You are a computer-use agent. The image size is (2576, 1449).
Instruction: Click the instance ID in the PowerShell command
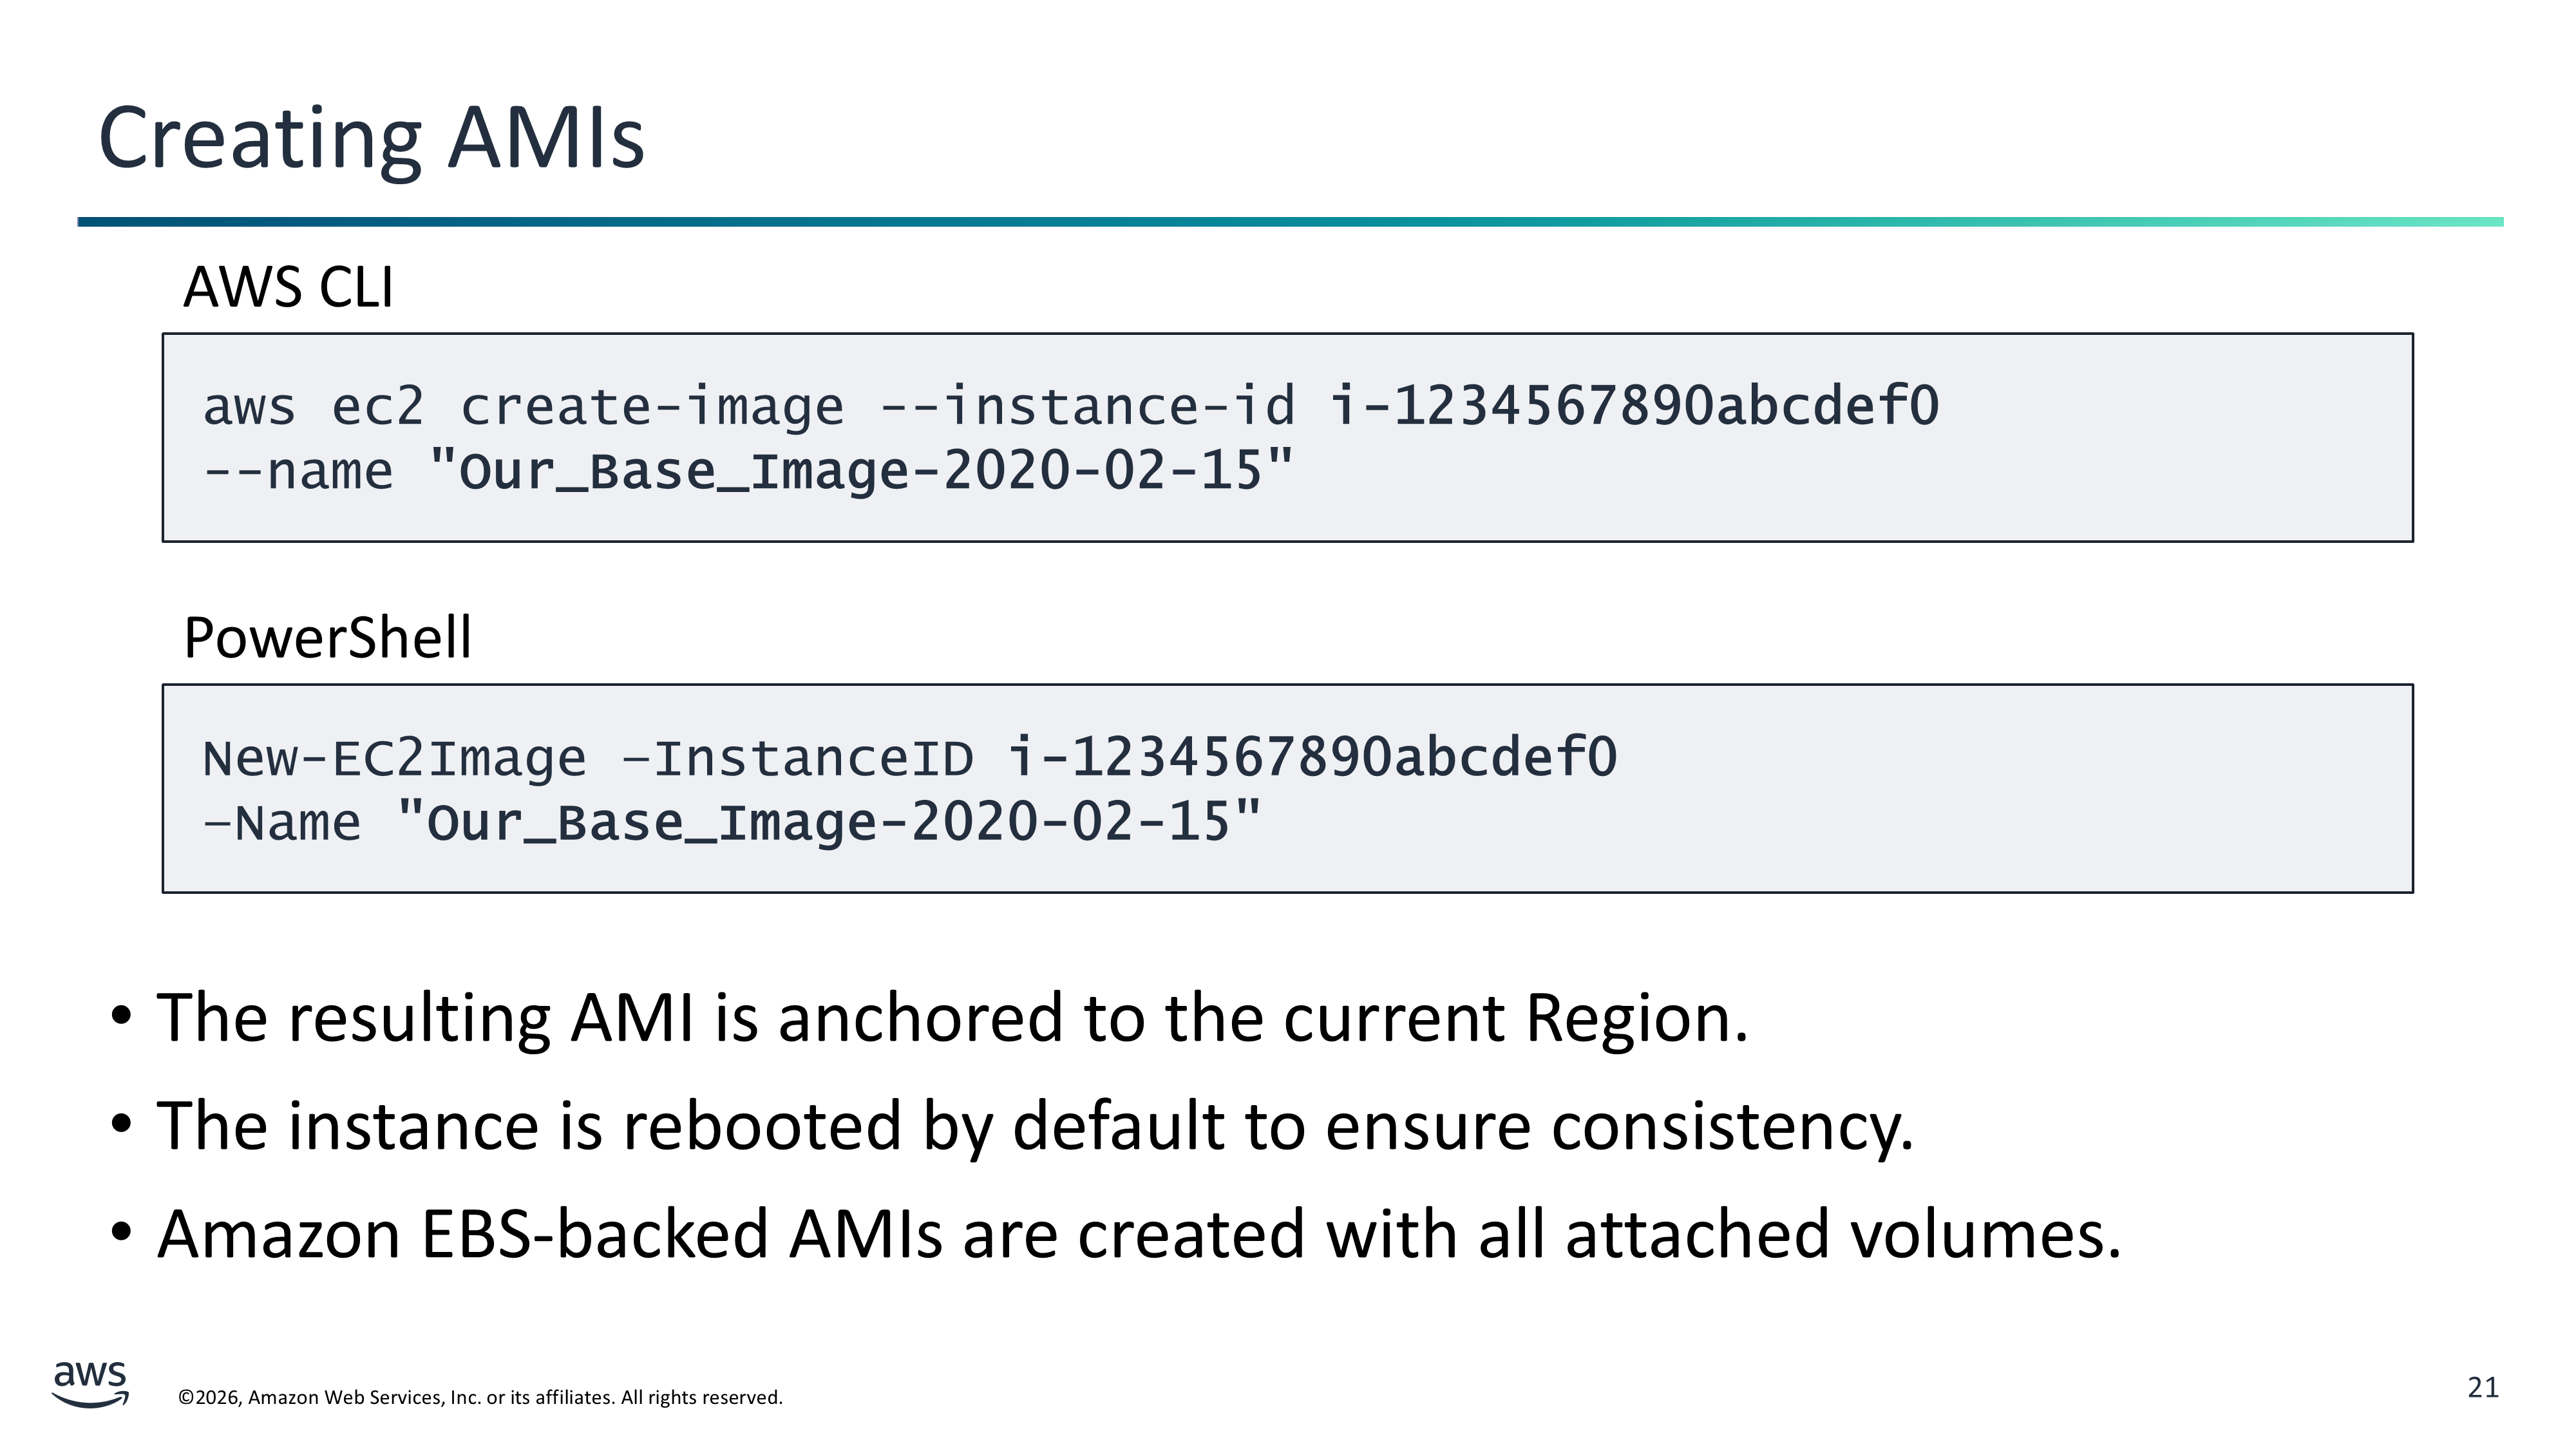tap(1312, 758)
